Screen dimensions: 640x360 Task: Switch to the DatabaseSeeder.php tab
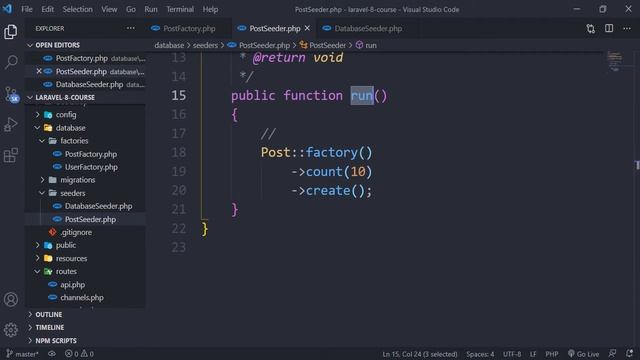click(x=368, y=28)
